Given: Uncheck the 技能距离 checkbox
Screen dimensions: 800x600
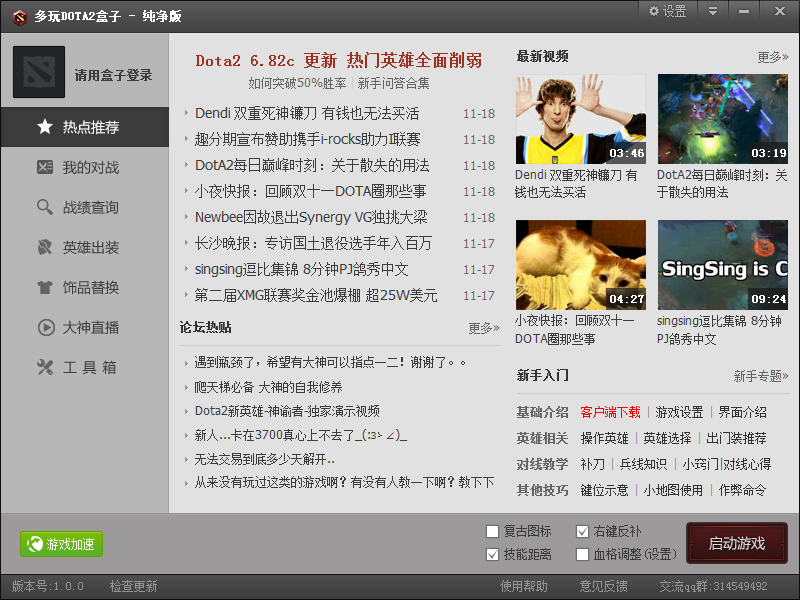Looking at the screenshot, I should tap(492, 555).
